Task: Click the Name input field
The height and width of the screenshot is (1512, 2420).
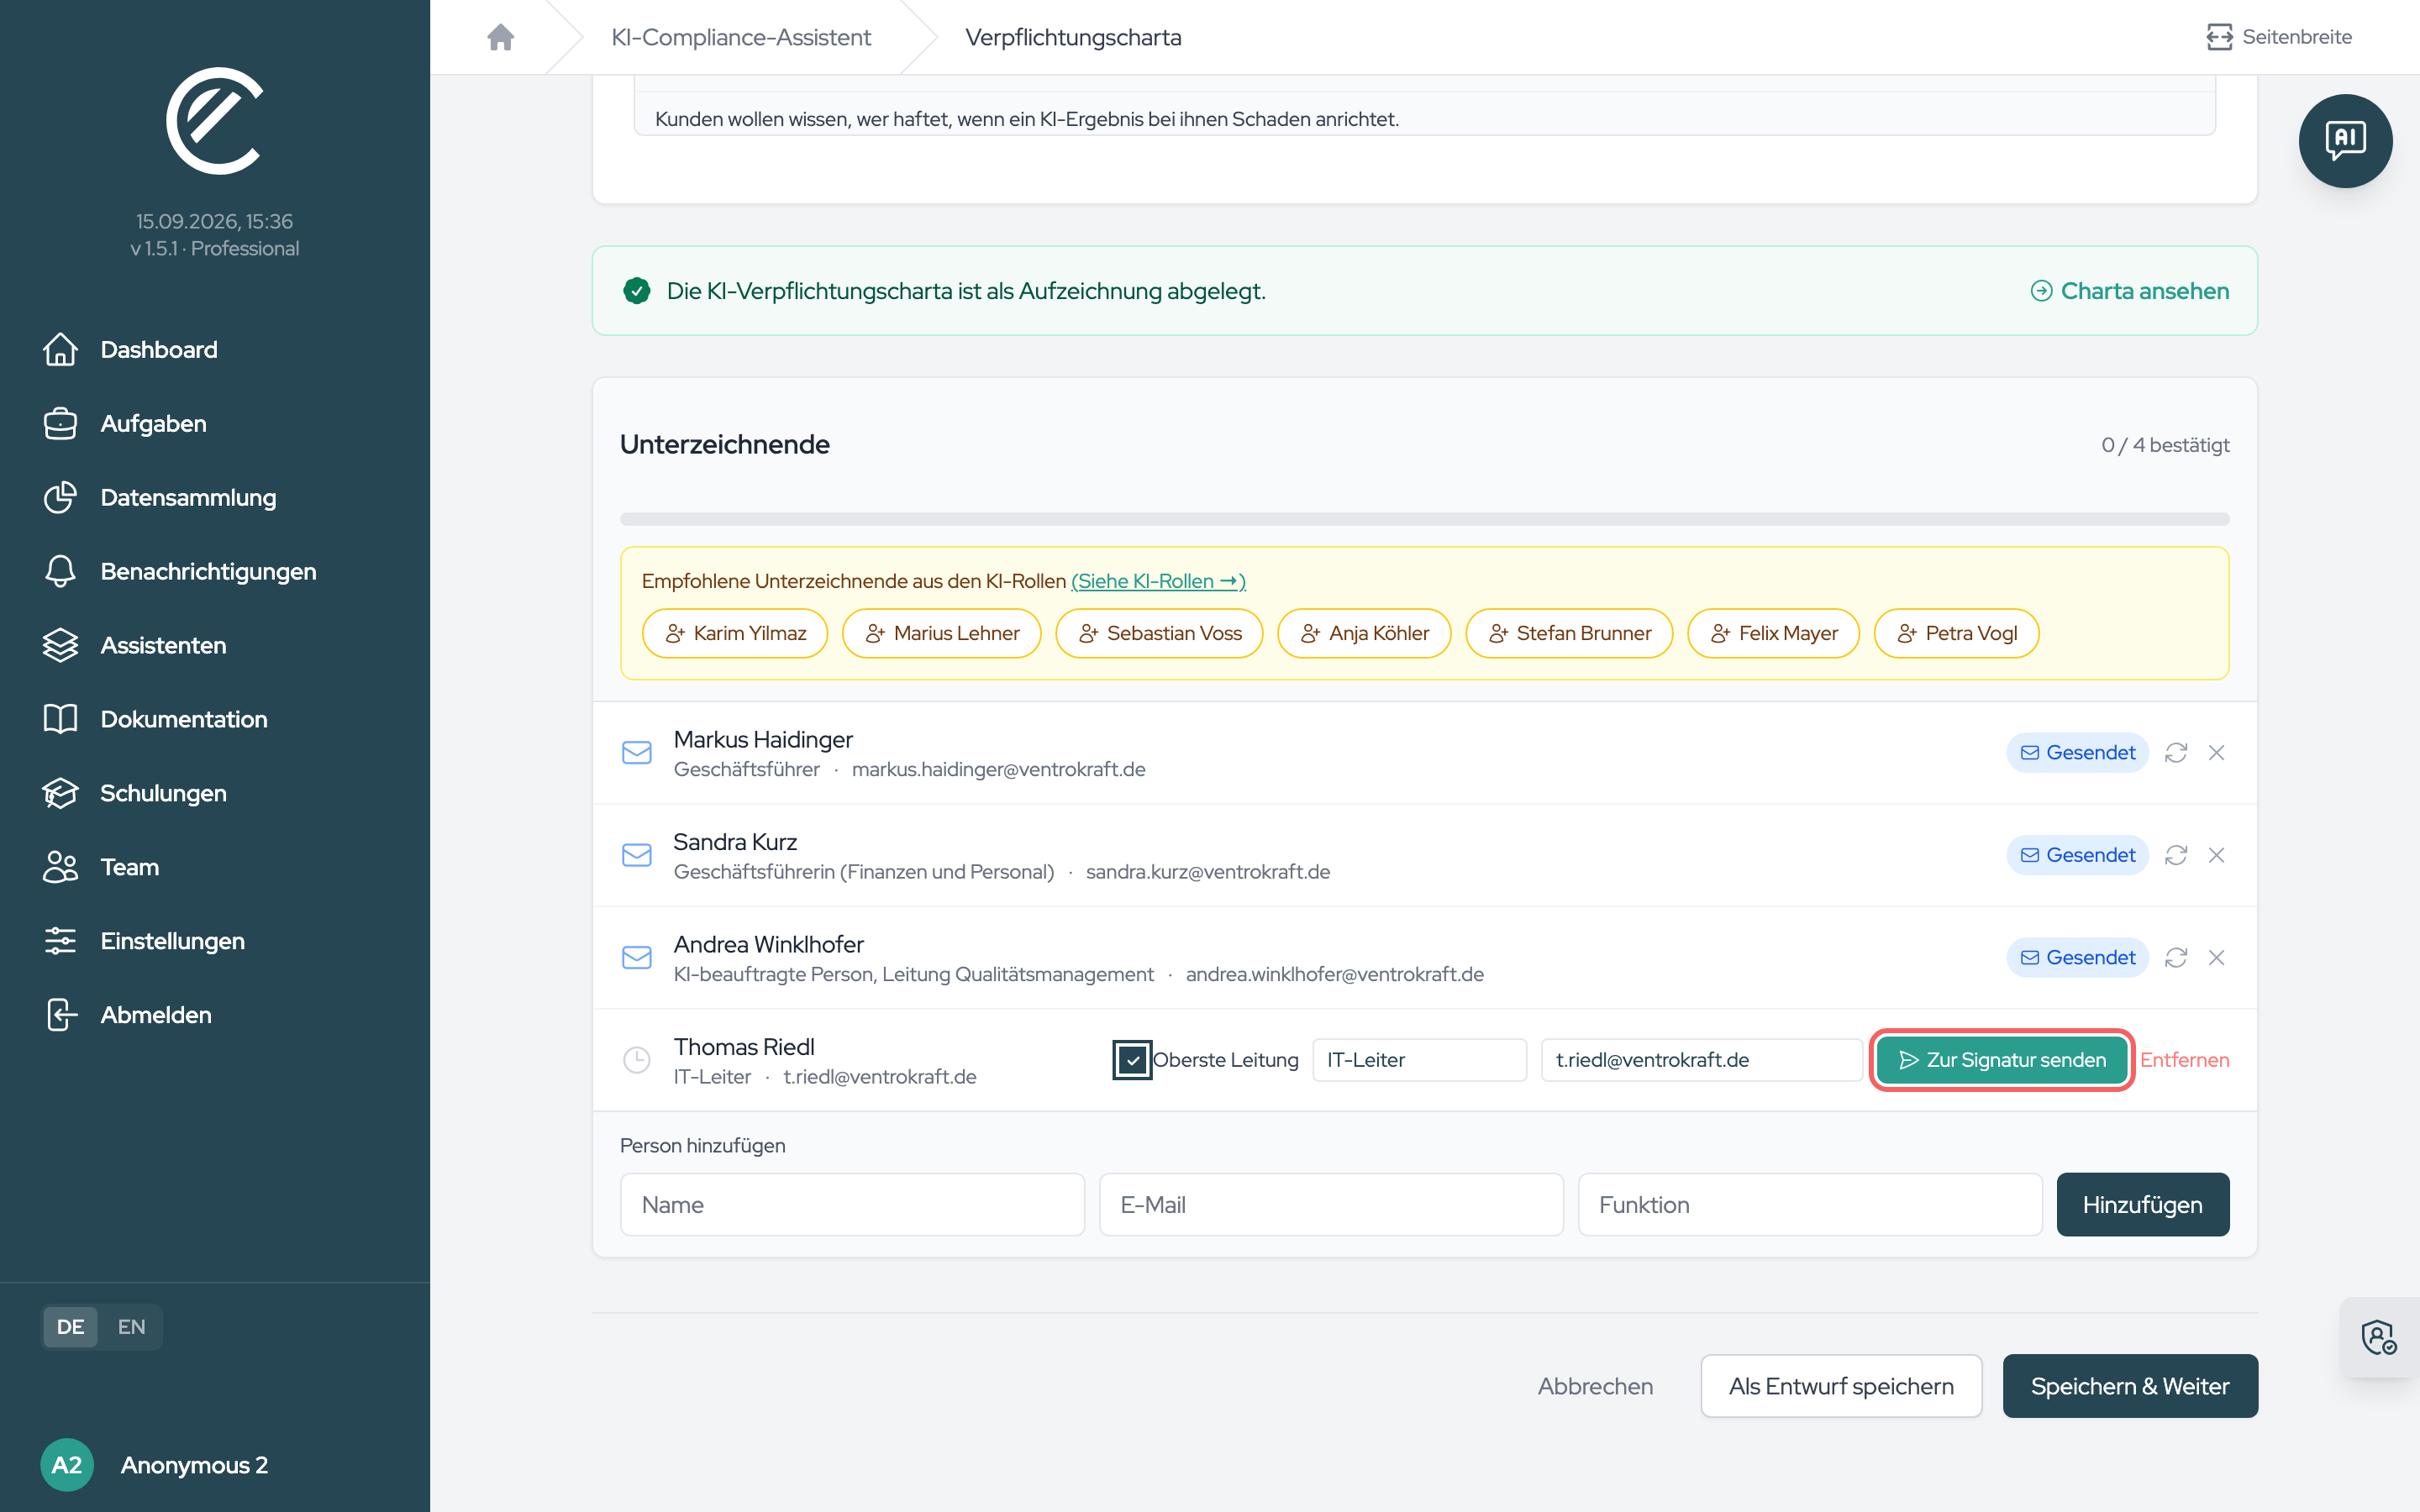Action: coord(852,1205)
